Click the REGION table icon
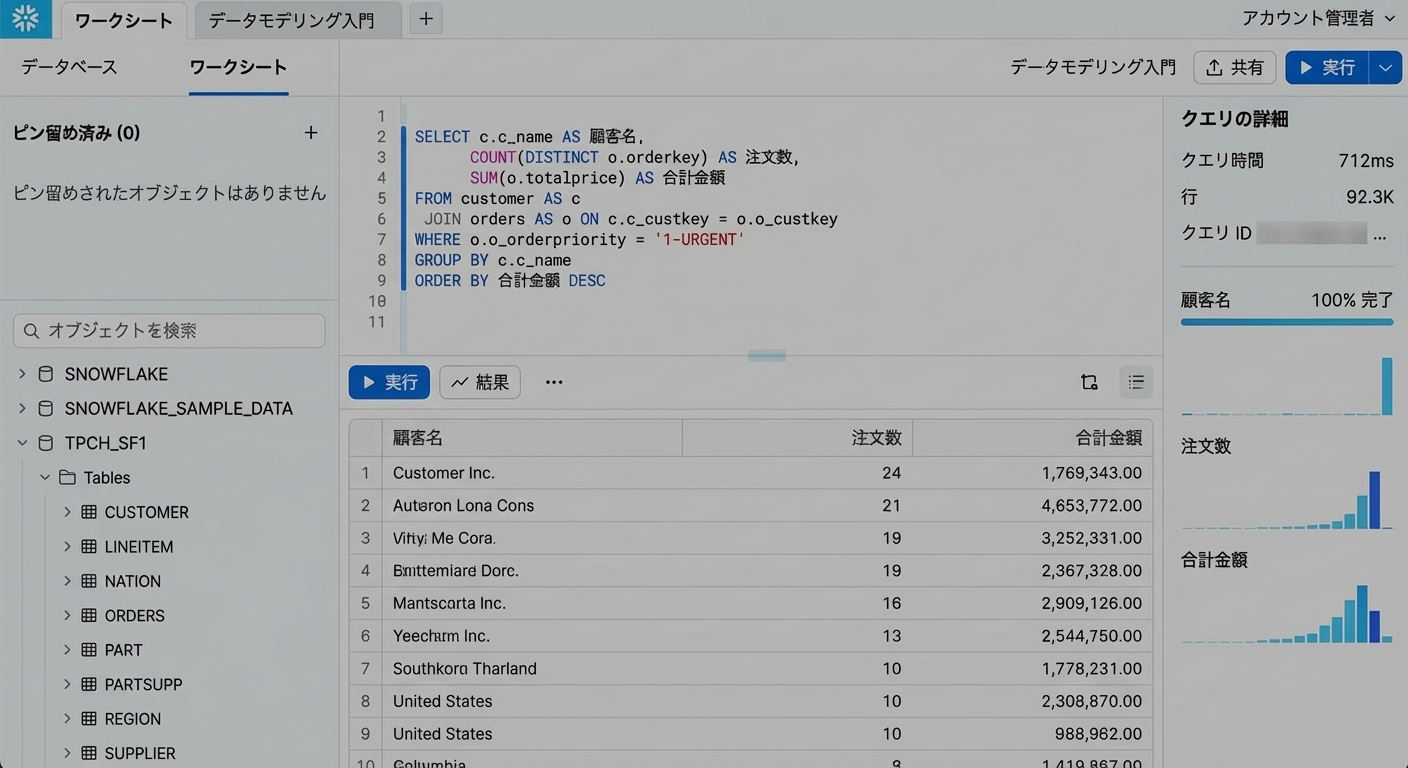Image resolution: width=1408 pixels, height=768 pixels. point(88,719)
